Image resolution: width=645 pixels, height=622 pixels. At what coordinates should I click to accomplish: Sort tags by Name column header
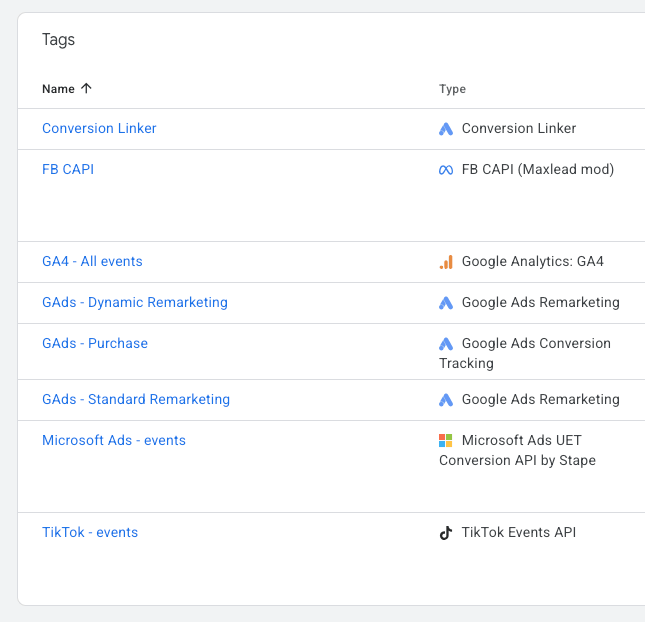click(x=58, y=89)
